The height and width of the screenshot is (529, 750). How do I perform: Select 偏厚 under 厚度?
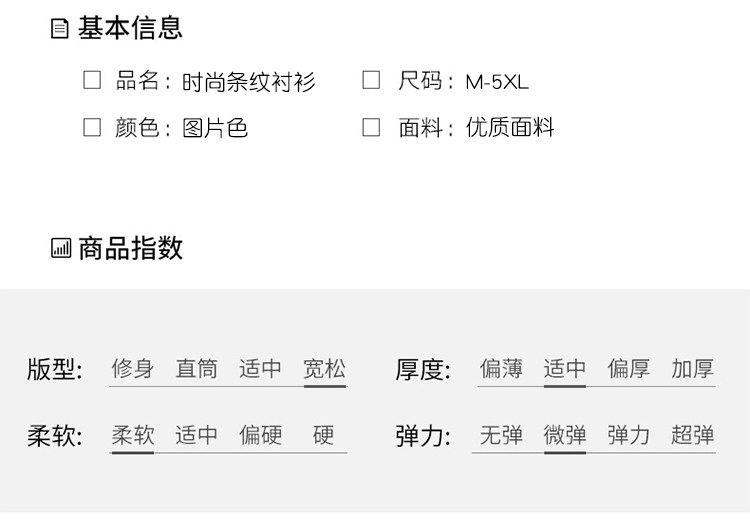click(629, 369)
